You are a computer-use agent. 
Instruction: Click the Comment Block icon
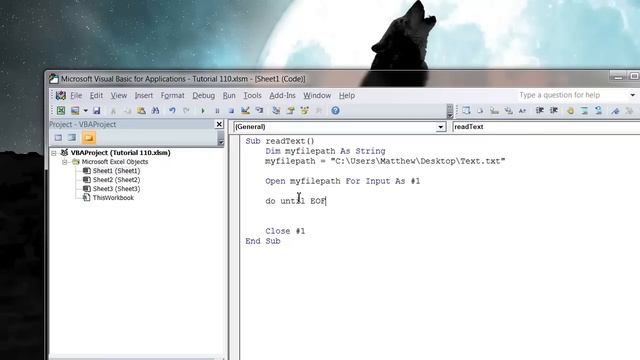[x=584, y=111]
